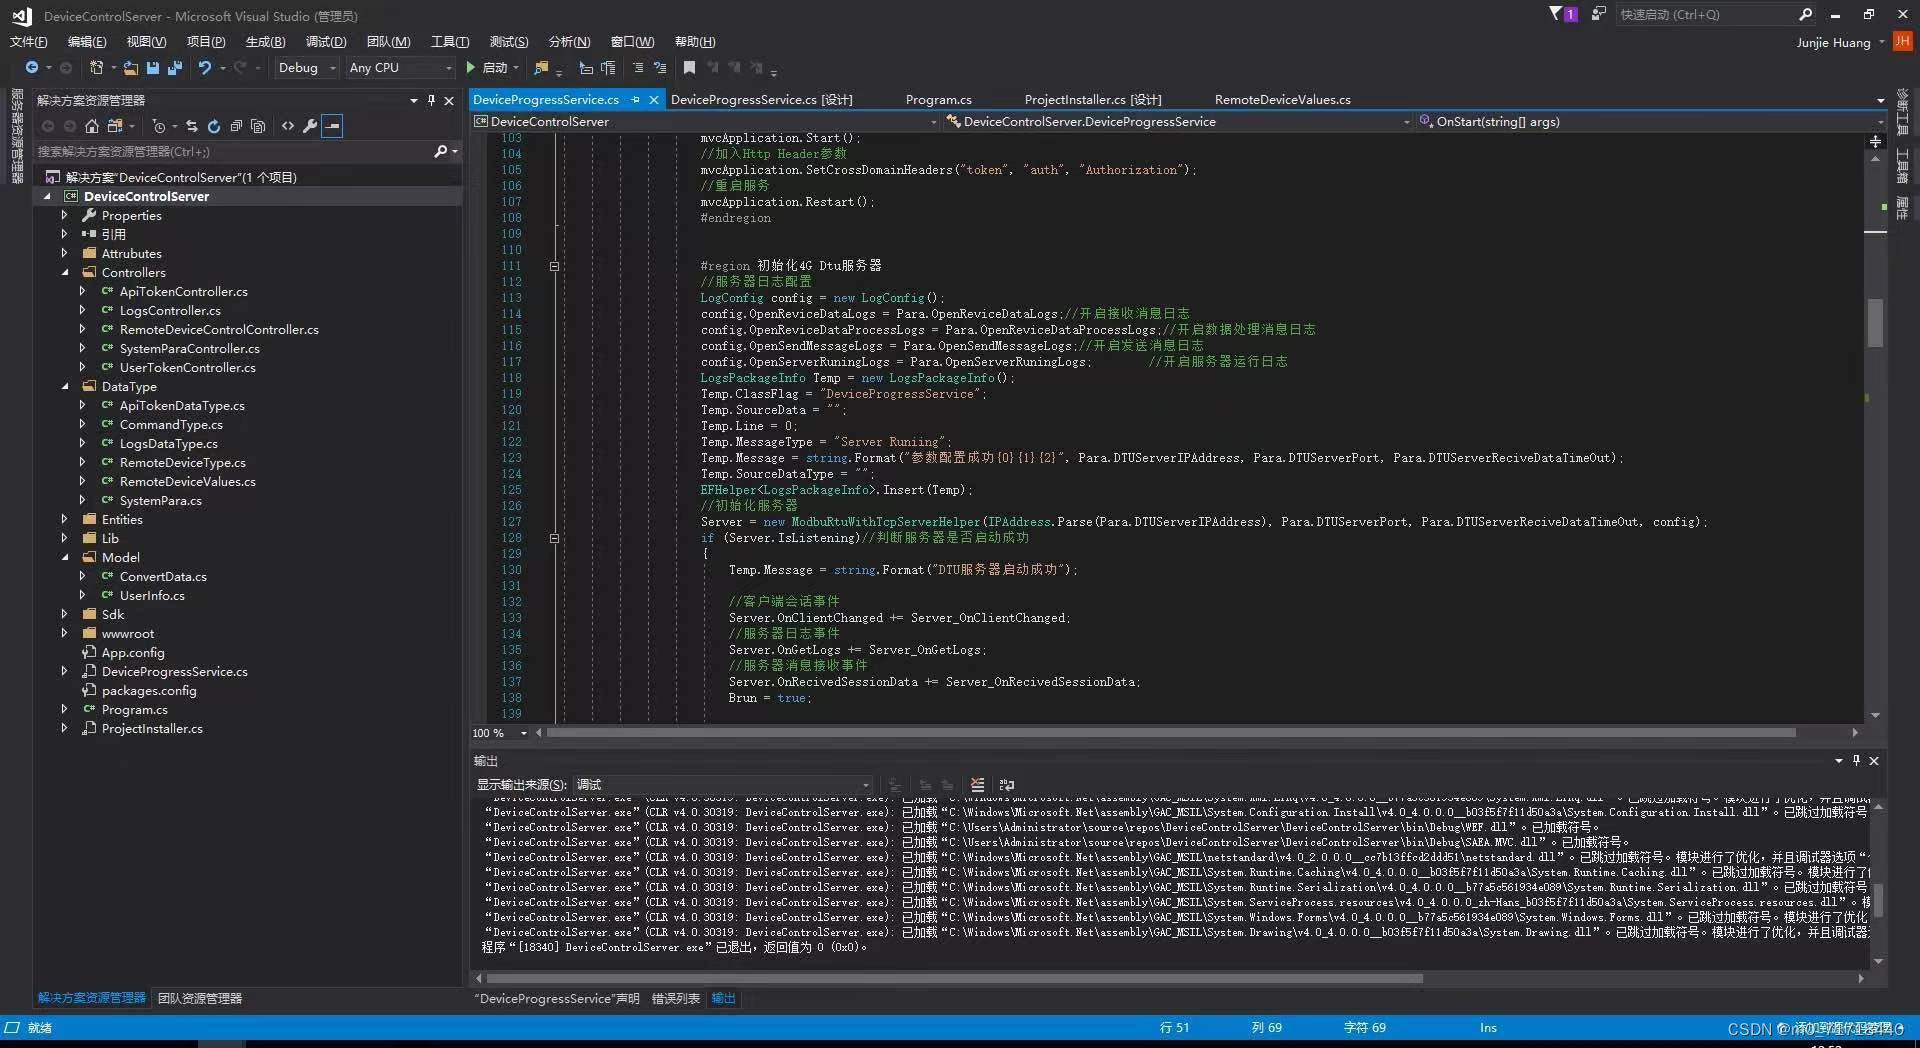Switch to the 错误列表 panel tab
1920x1048 pixels.
(675, 998)
